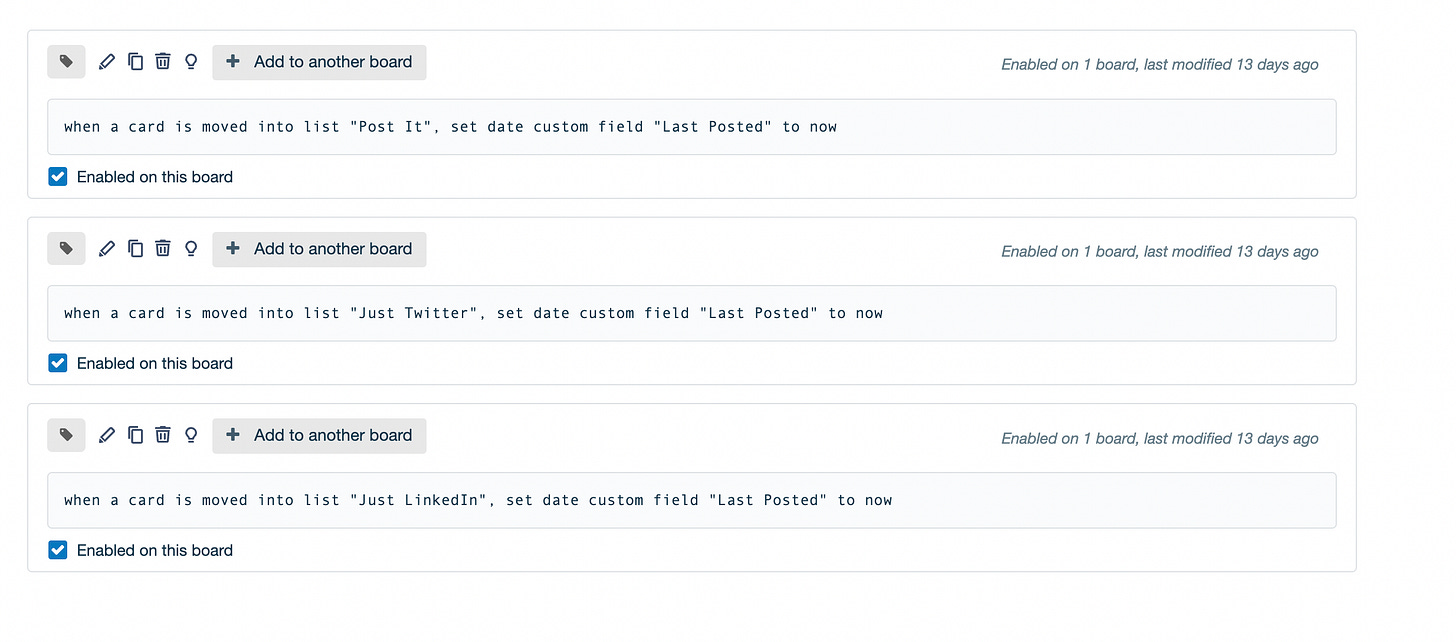Delete the "Just Twitter" rule with the trash icon

(x=163, y=249)
